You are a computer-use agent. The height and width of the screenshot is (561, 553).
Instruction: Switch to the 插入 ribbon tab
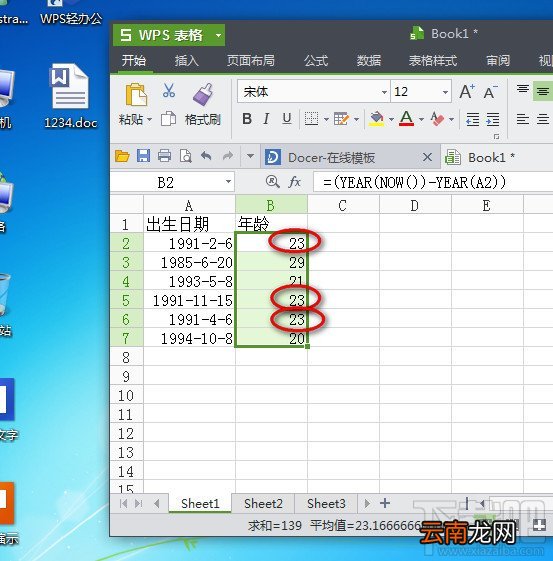click(x=186, y=60)
